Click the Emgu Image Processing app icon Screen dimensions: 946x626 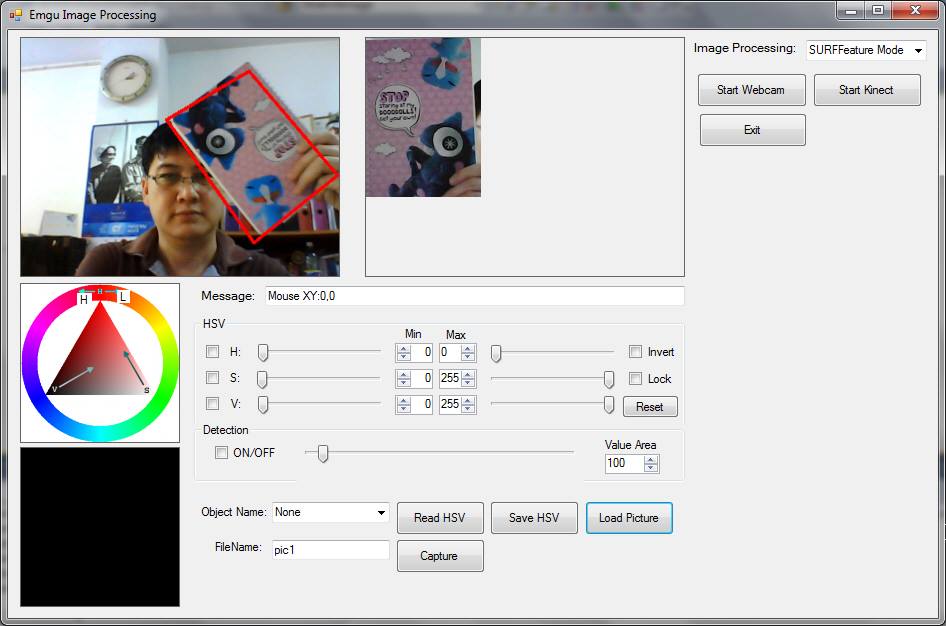click(x=16, y=14)
